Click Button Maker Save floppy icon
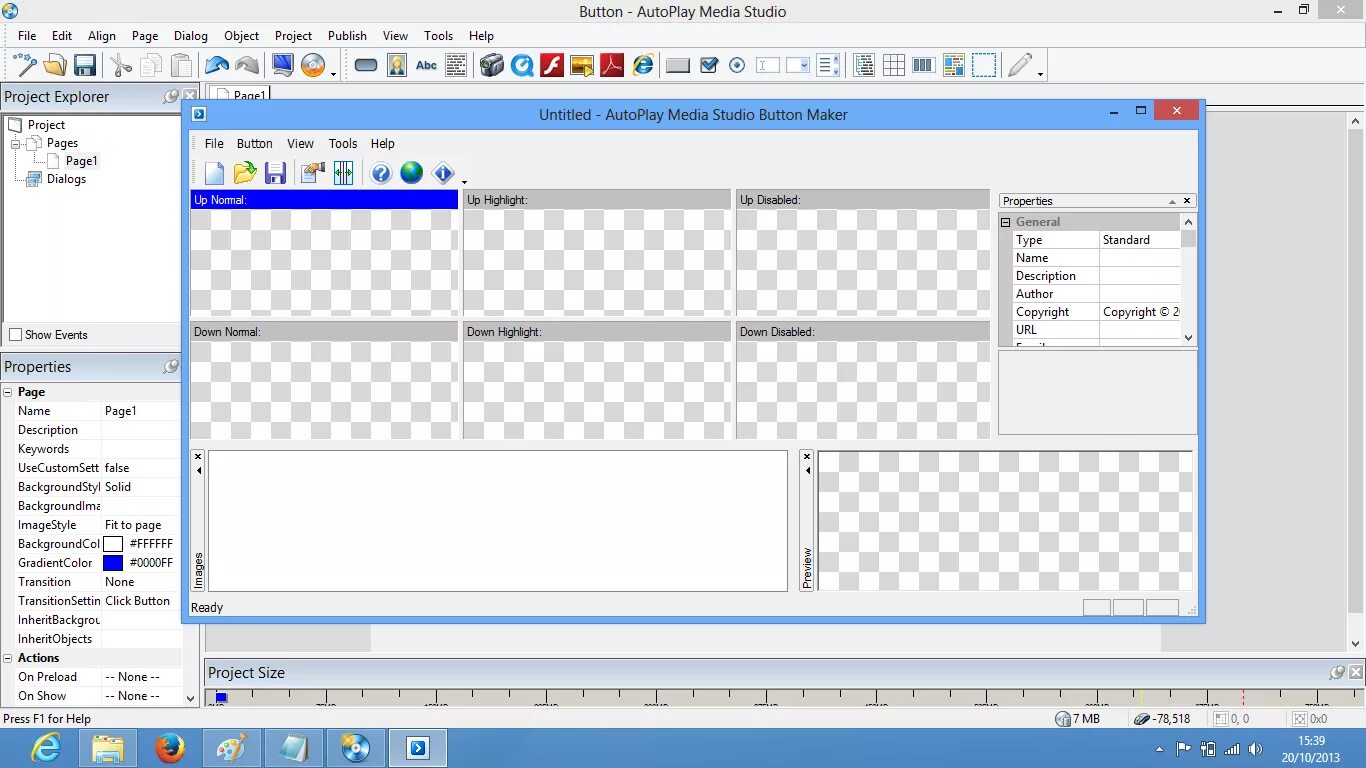This screenshot has height=768, width=1366. (x=275, y=173)
